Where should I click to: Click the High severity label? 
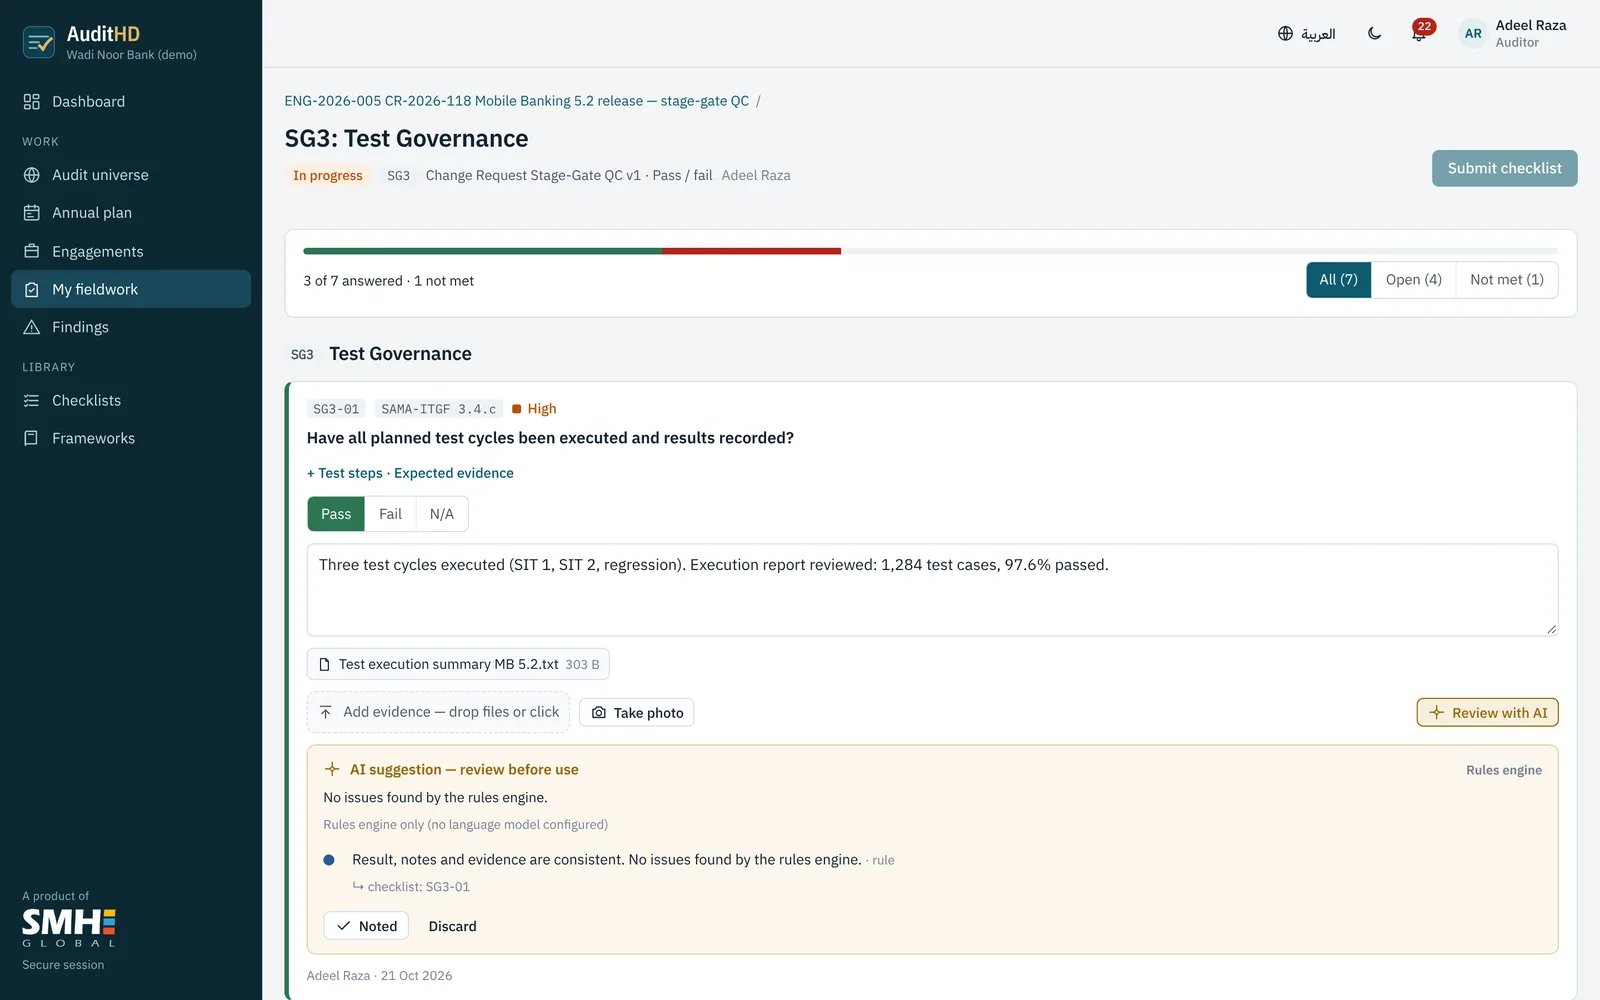coord(534,409)
